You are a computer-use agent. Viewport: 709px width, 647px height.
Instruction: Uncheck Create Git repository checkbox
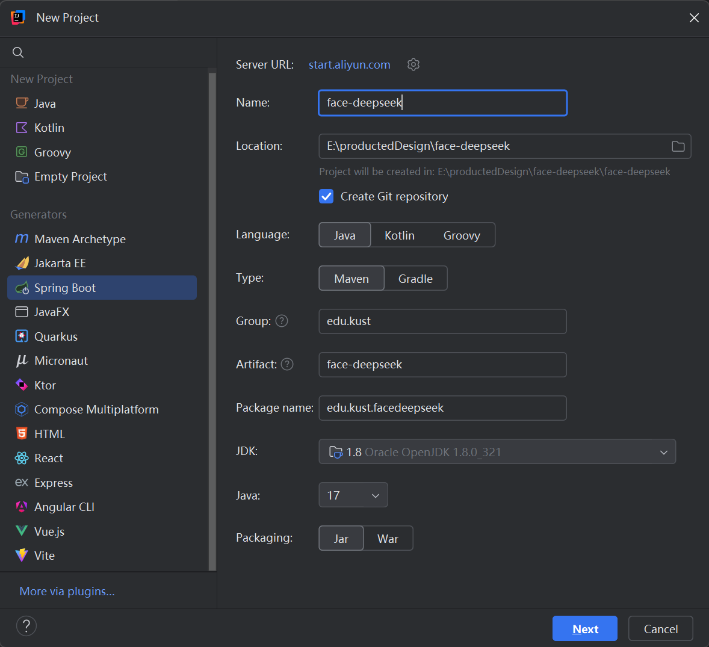pyautogui.click(x=326, y=197)
